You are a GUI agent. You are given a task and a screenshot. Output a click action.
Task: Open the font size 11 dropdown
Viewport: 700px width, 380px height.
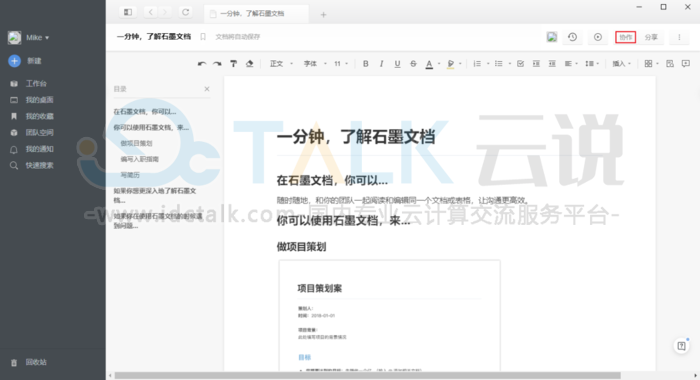click(341, 64)
